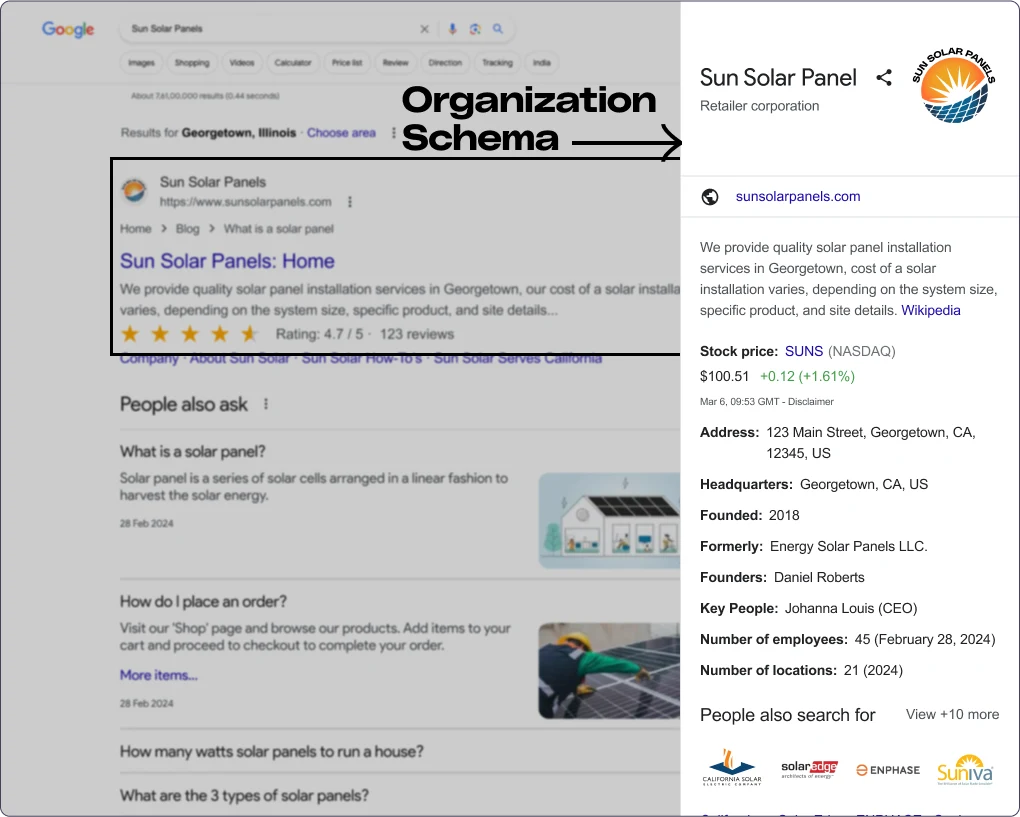This screenshot has height=817, width=1020.
Task: Clear the search query with the X
Action: coord(424,29)
